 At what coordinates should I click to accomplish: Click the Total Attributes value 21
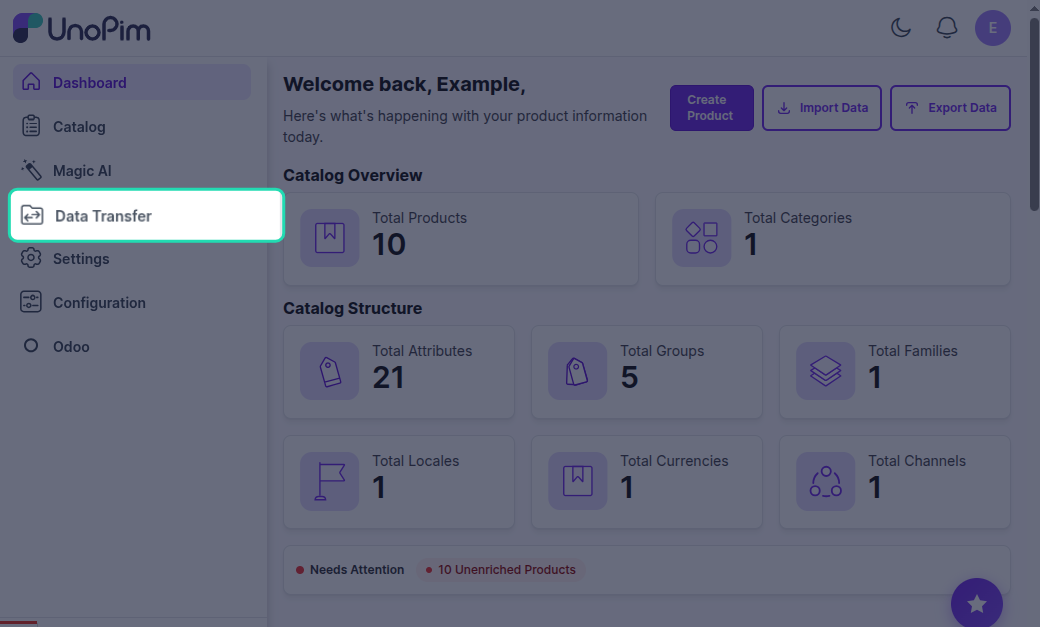click(388, 378)
